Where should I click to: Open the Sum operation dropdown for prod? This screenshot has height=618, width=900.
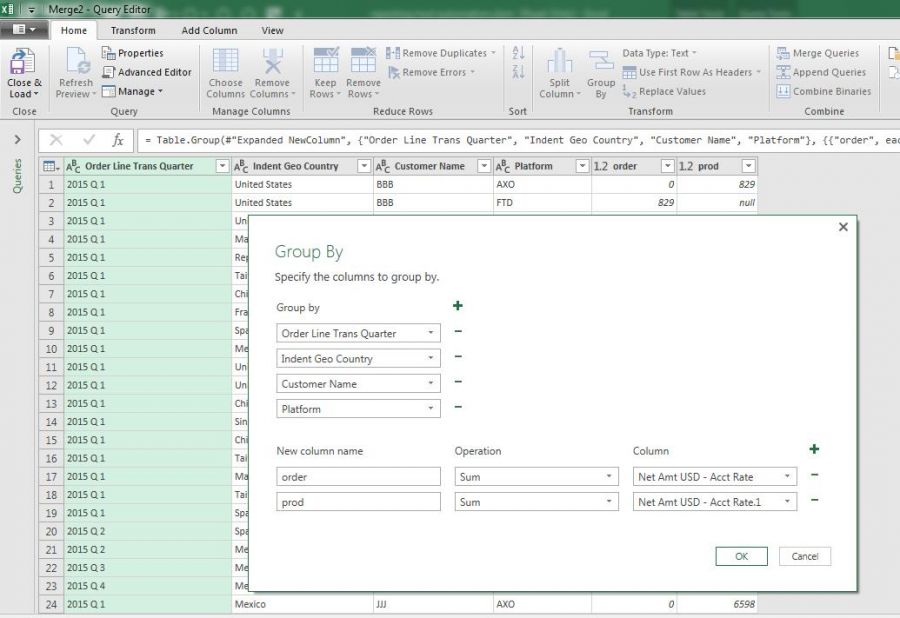pos(608,502)
